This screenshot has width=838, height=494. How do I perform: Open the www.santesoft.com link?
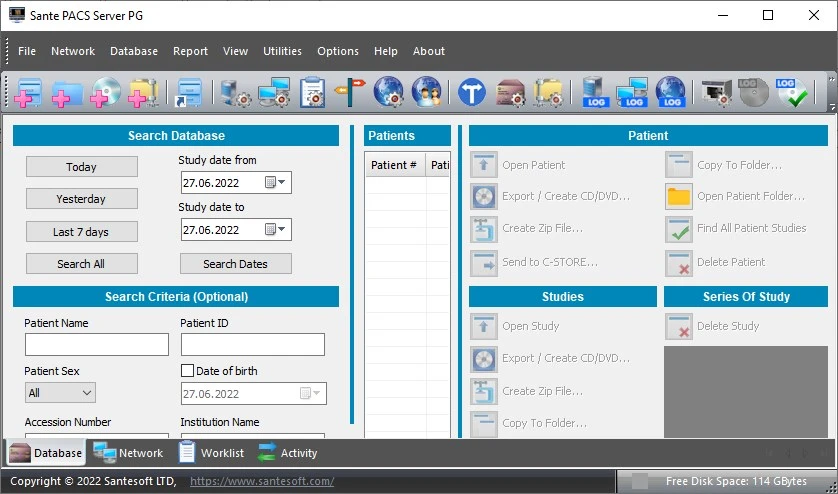click(x=262, y=482)
